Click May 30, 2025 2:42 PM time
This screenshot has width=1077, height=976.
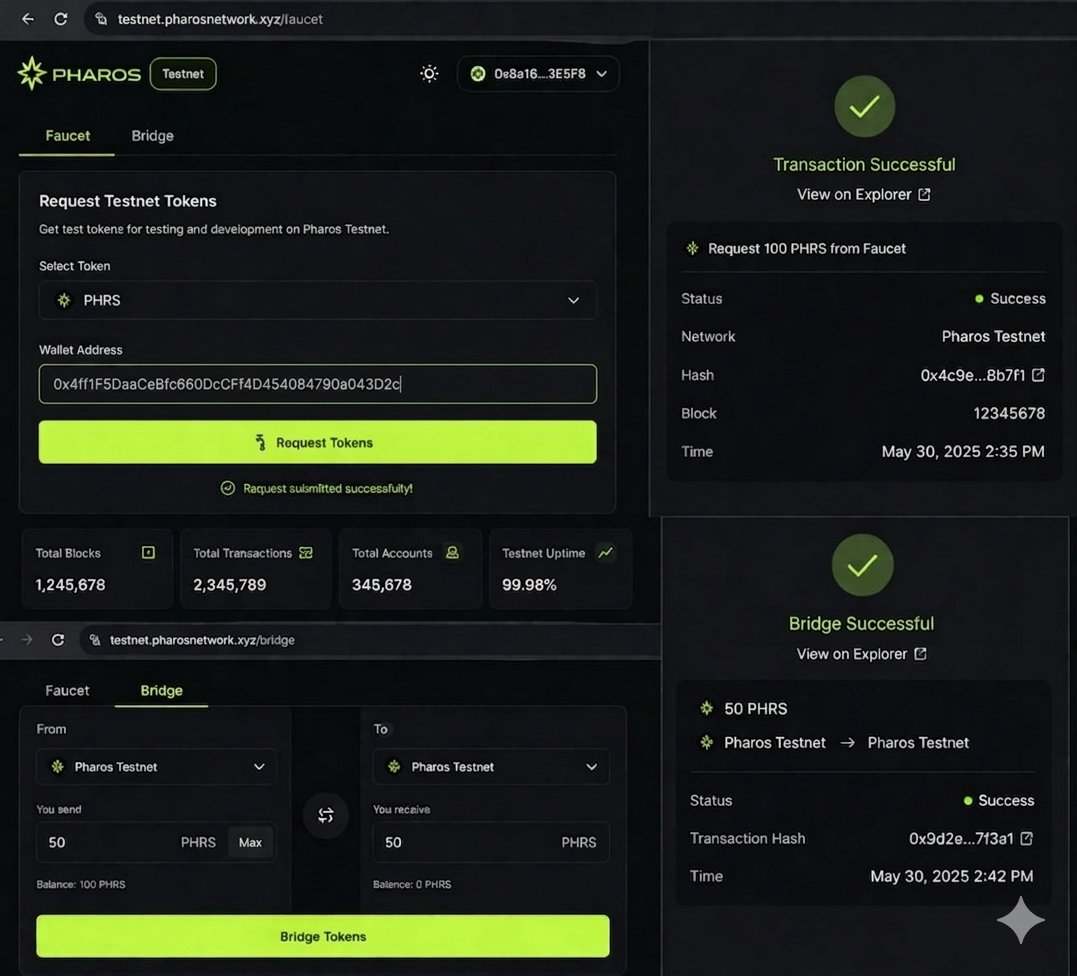click(951, 876)
